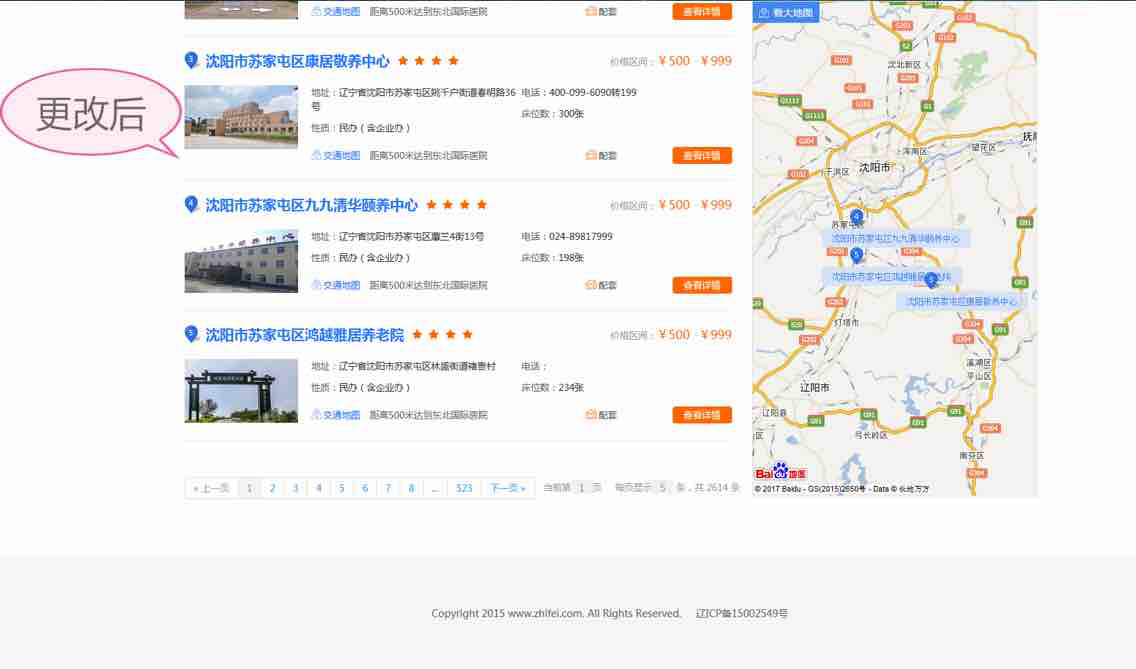Click the 鸿越雅居养老院 gate thumbnail
The image size is (1136, 669).
(241, 391)
